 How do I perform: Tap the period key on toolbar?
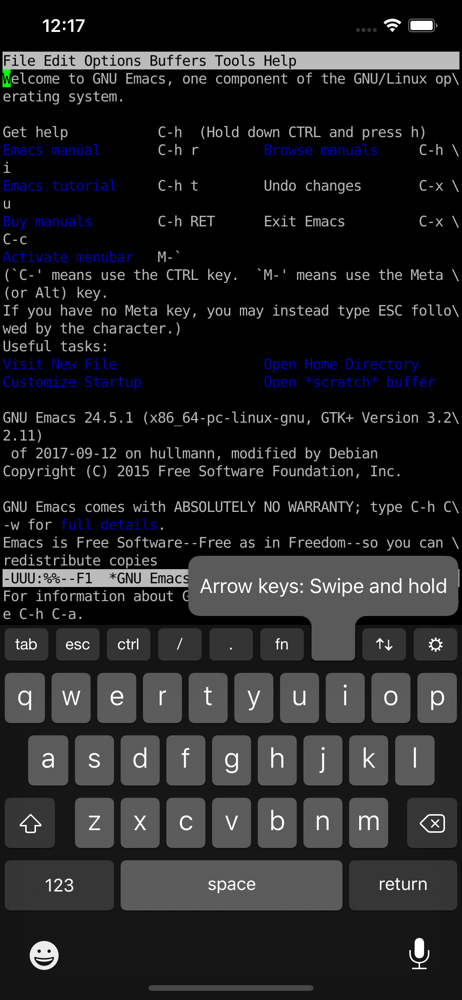pos(230,644)
